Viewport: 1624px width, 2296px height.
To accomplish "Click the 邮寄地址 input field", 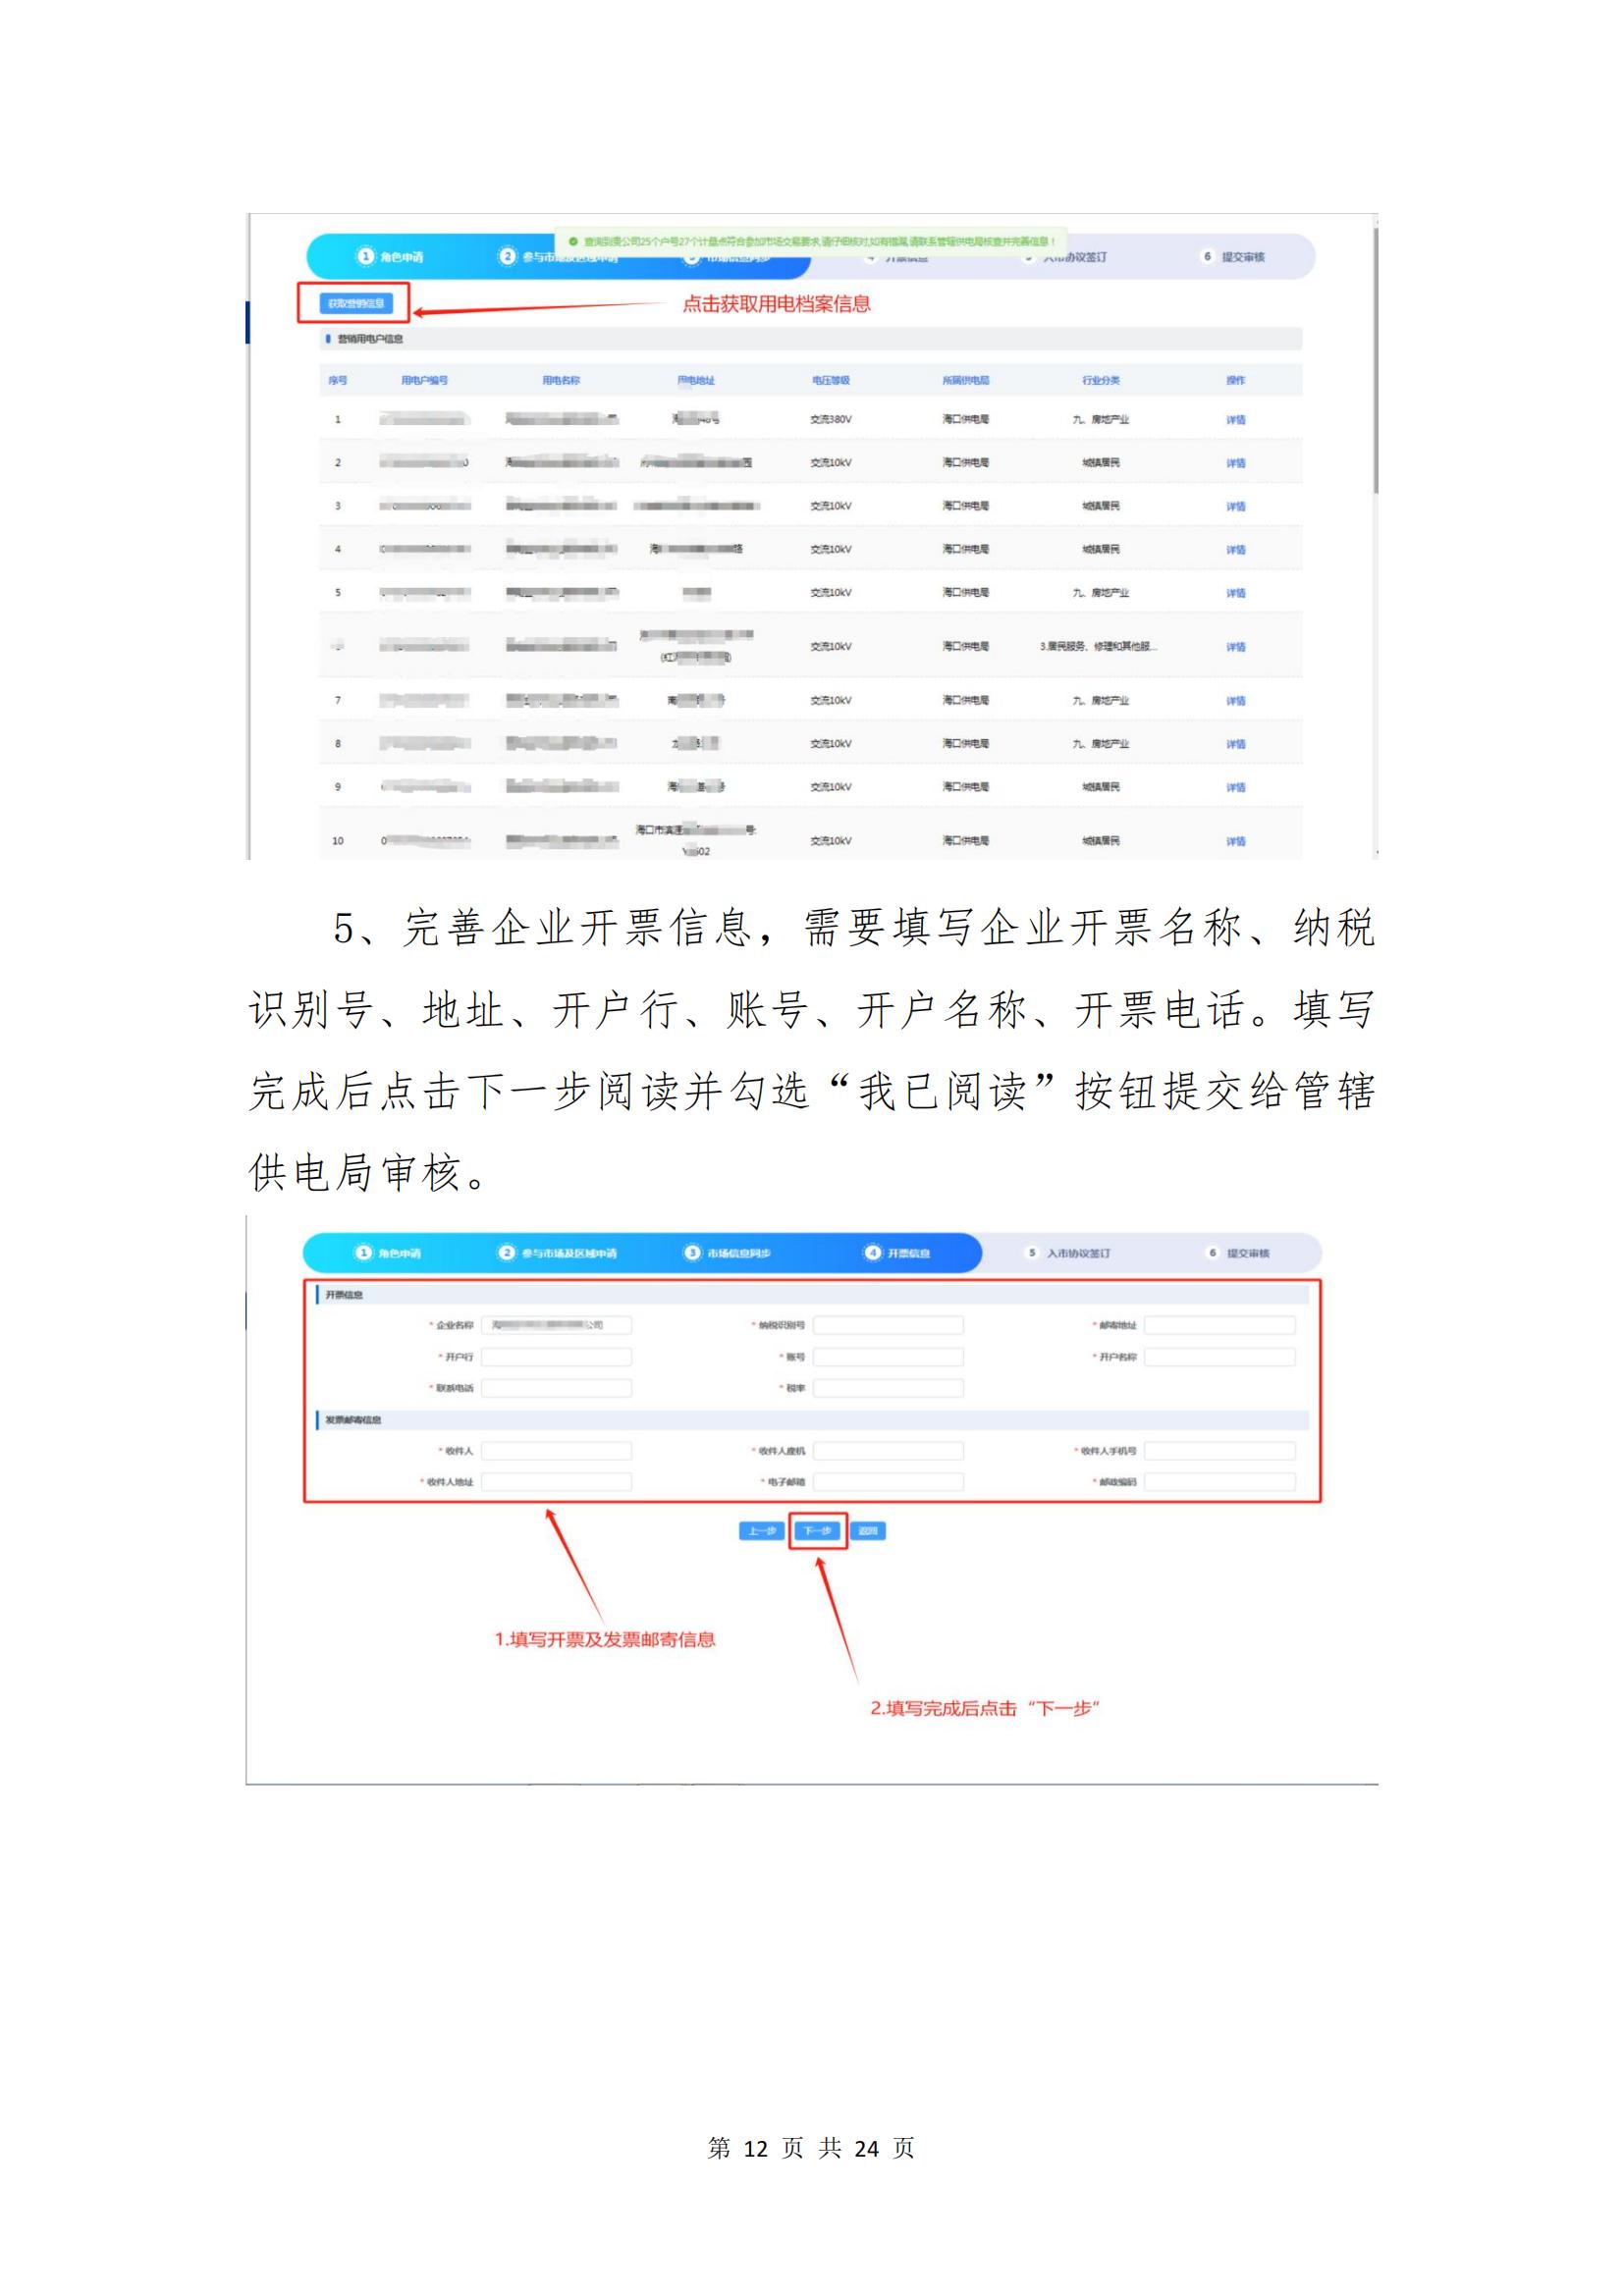I will [x=1220, y=1325].
